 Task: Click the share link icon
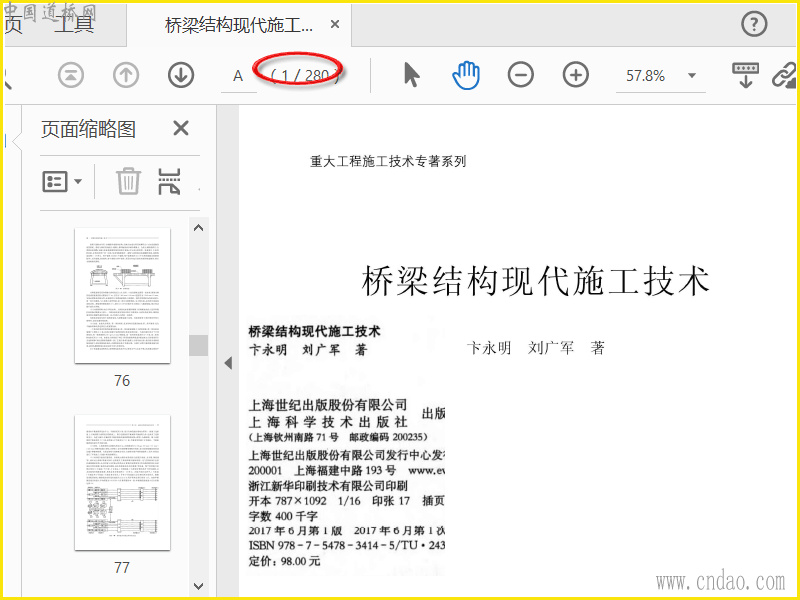coord(785,76)
